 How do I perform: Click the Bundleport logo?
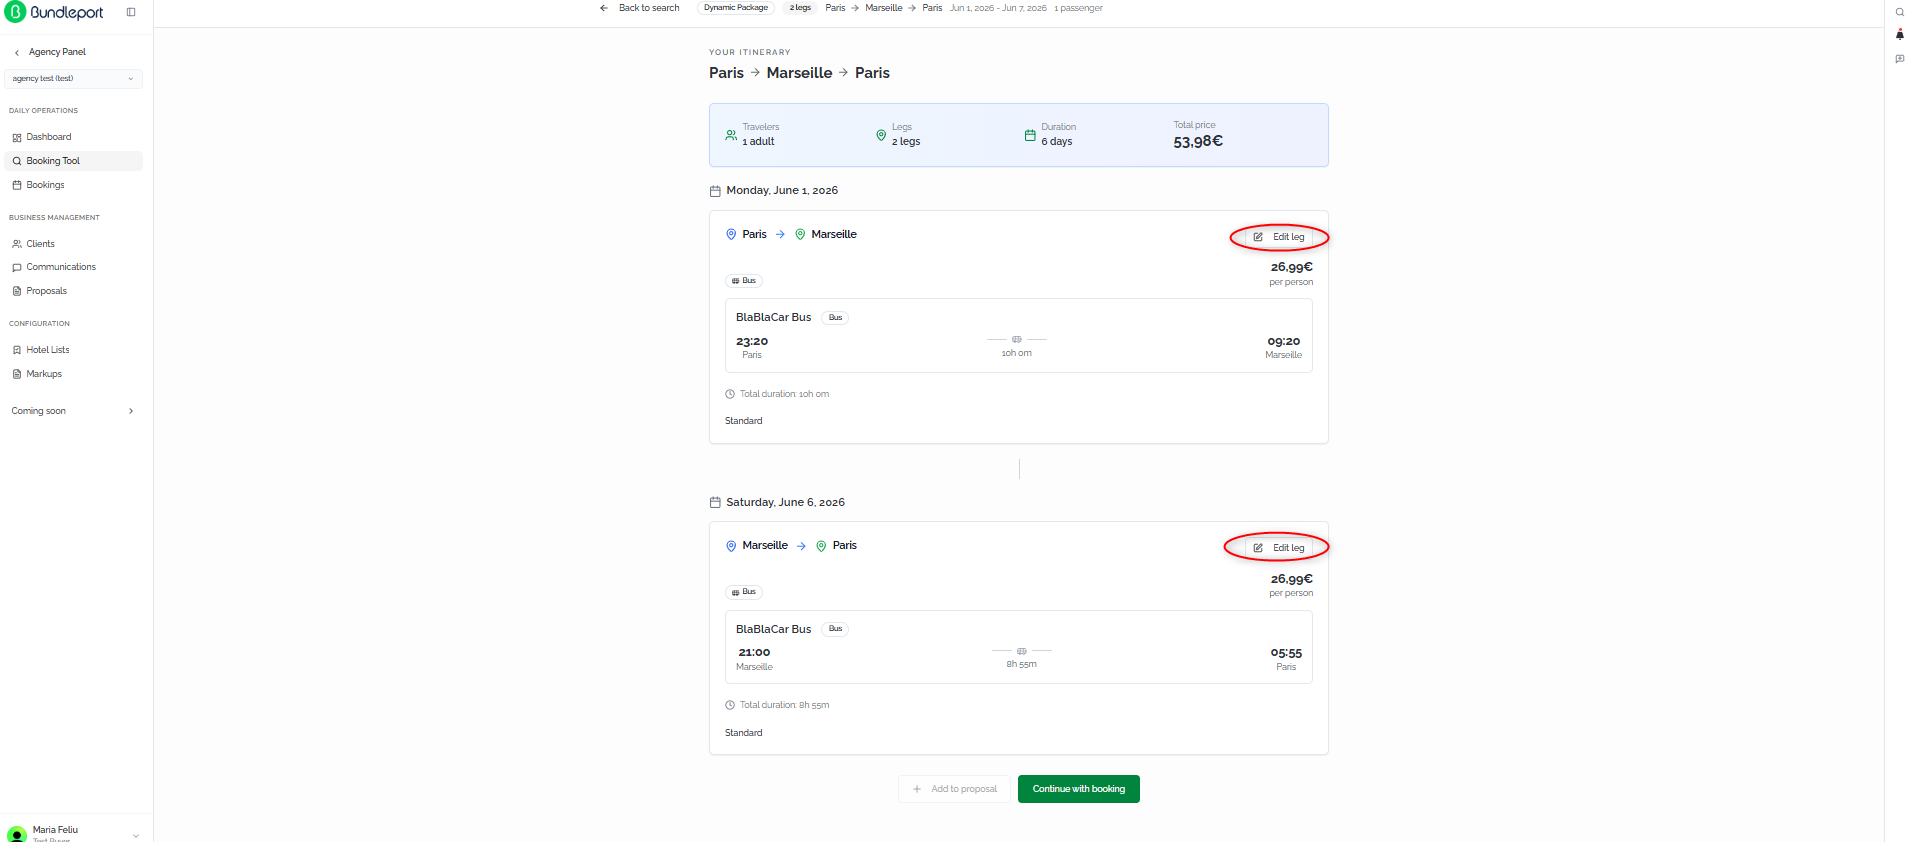pos(54,12)
